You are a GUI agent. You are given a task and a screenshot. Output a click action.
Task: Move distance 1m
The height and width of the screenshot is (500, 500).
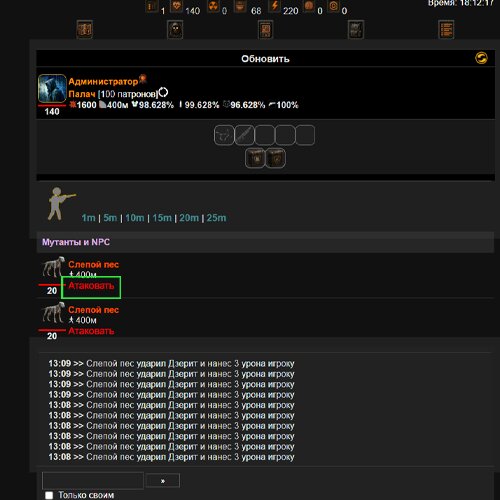coord(88,218)
